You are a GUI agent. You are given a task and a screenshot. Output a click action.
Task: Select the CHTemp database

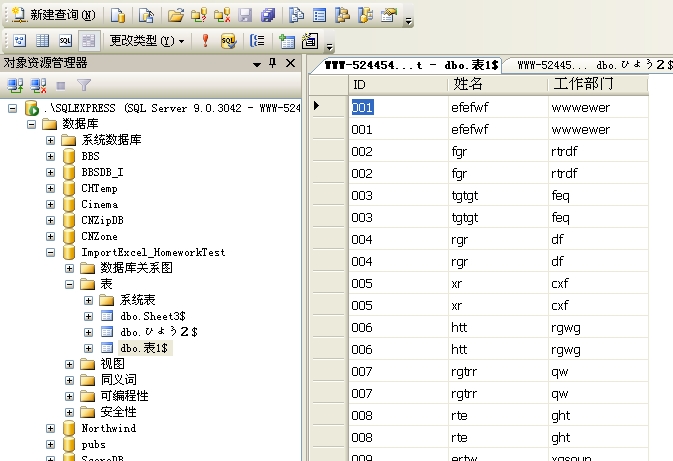pos(99,188)
